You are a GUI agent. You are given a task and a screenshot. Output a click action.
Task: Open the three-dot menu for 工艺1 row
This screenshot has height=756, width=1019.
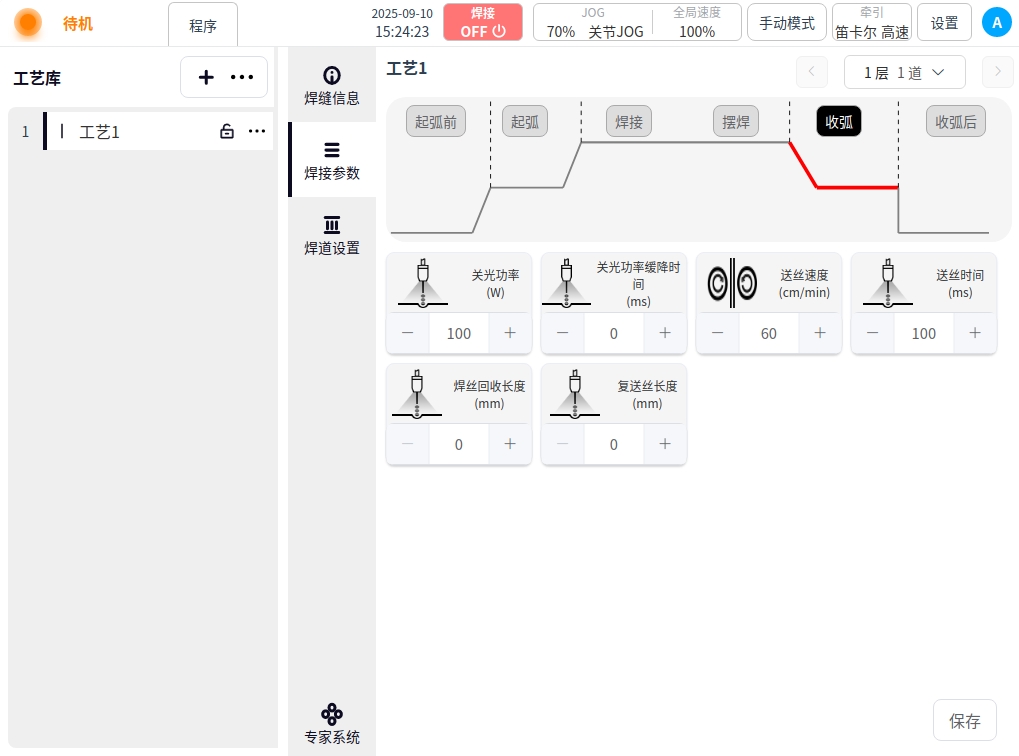point(257,131)
